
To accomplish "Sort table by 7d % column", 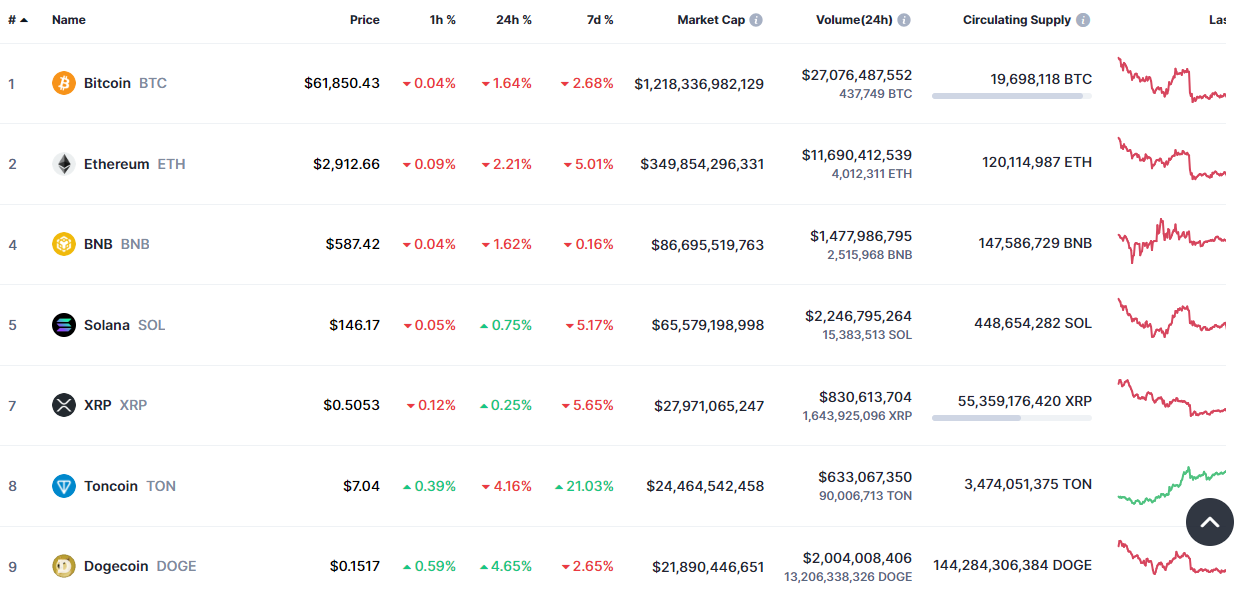I will [600, 20].
